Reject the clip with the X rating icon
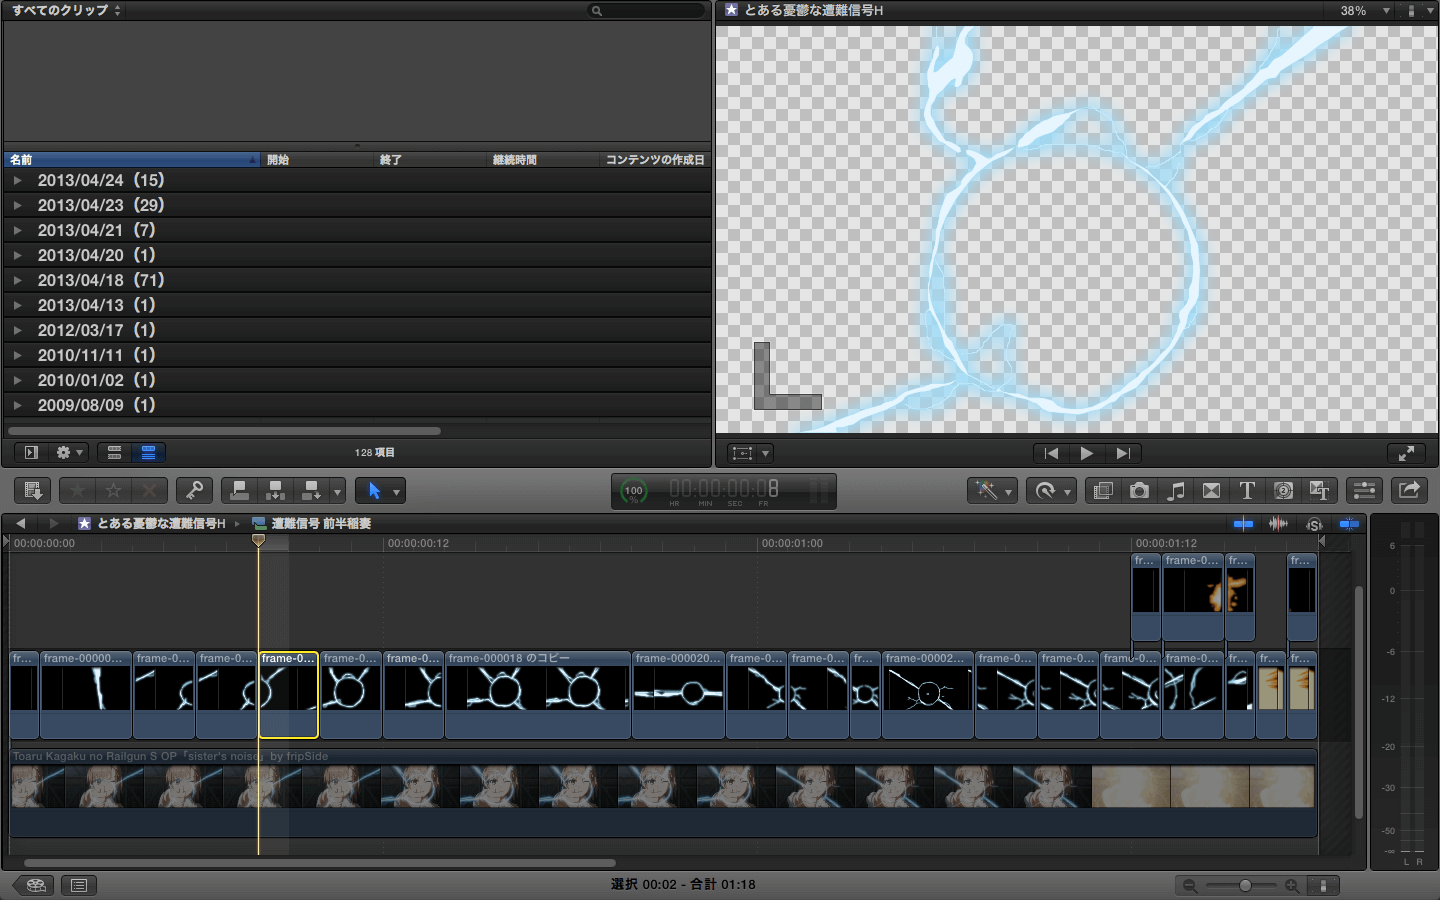Image resolution: width=1440 pixels, height=900 pixels. point(150,490)
